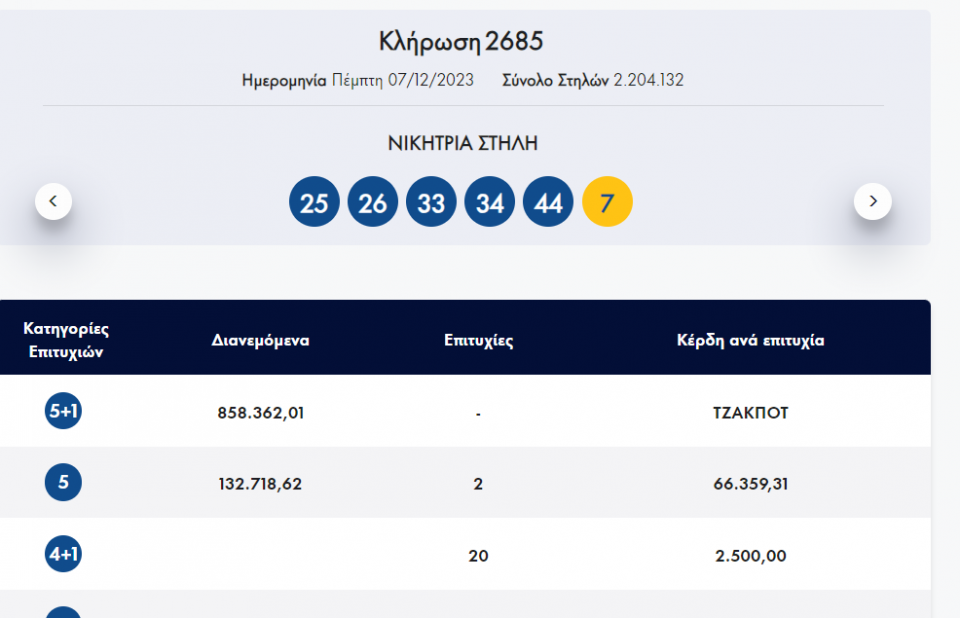Screen dimensions: 960x618
Task: Click the yellow Joker number 7 ball
Action: click(x=607, y=202)
